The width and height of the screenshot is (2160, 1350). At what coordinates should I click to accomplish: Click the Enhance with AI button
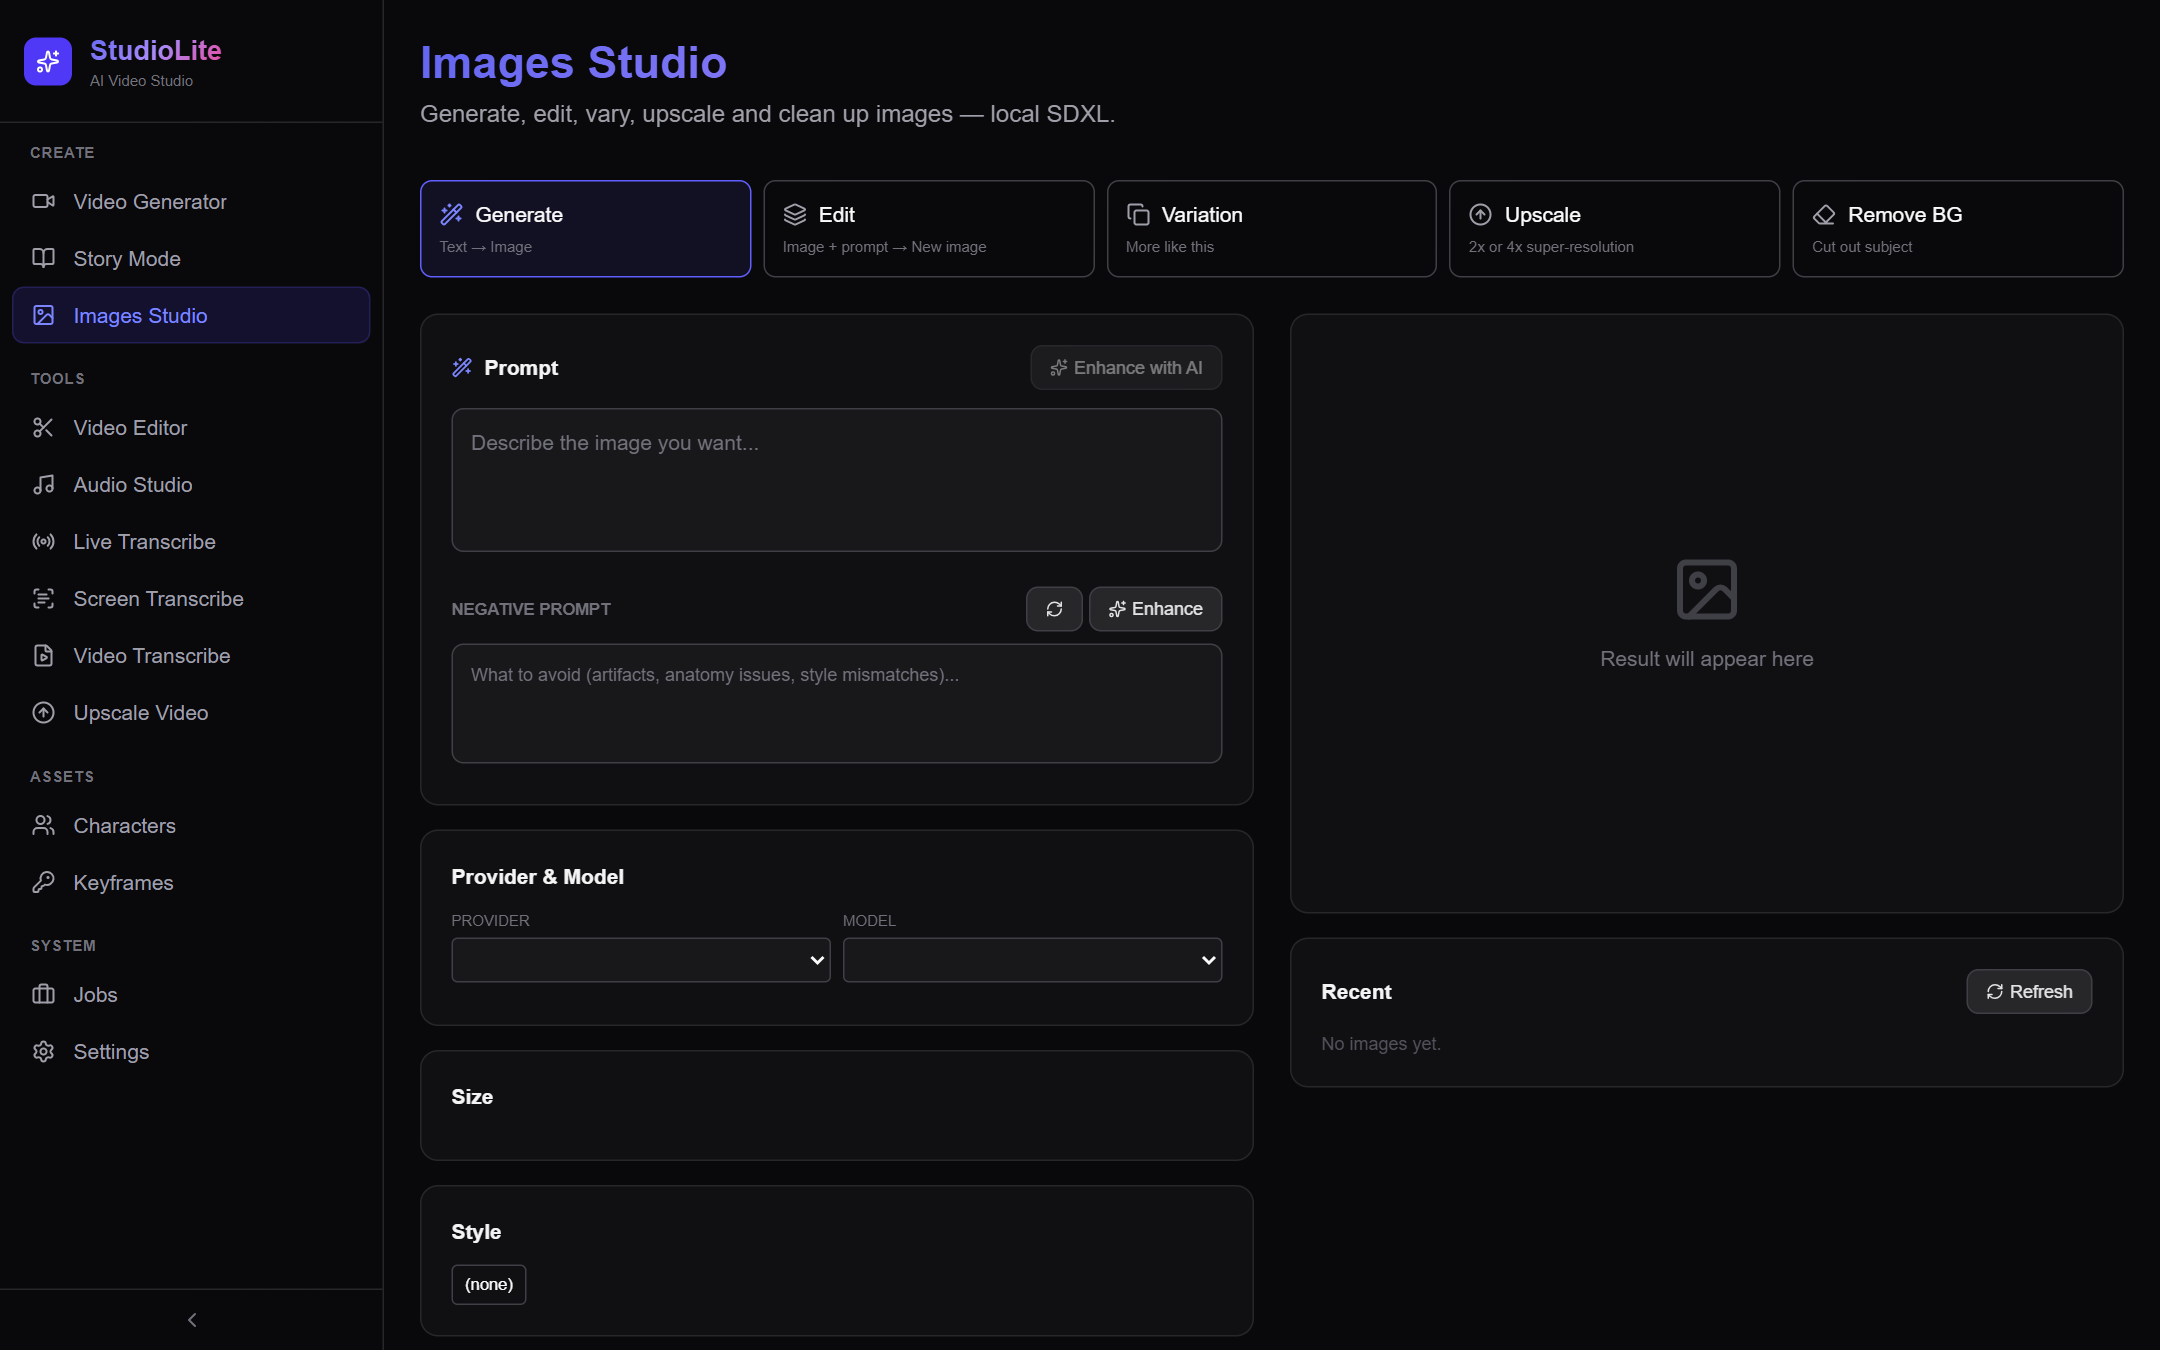pyautogui.click(x=1126, y=368)
